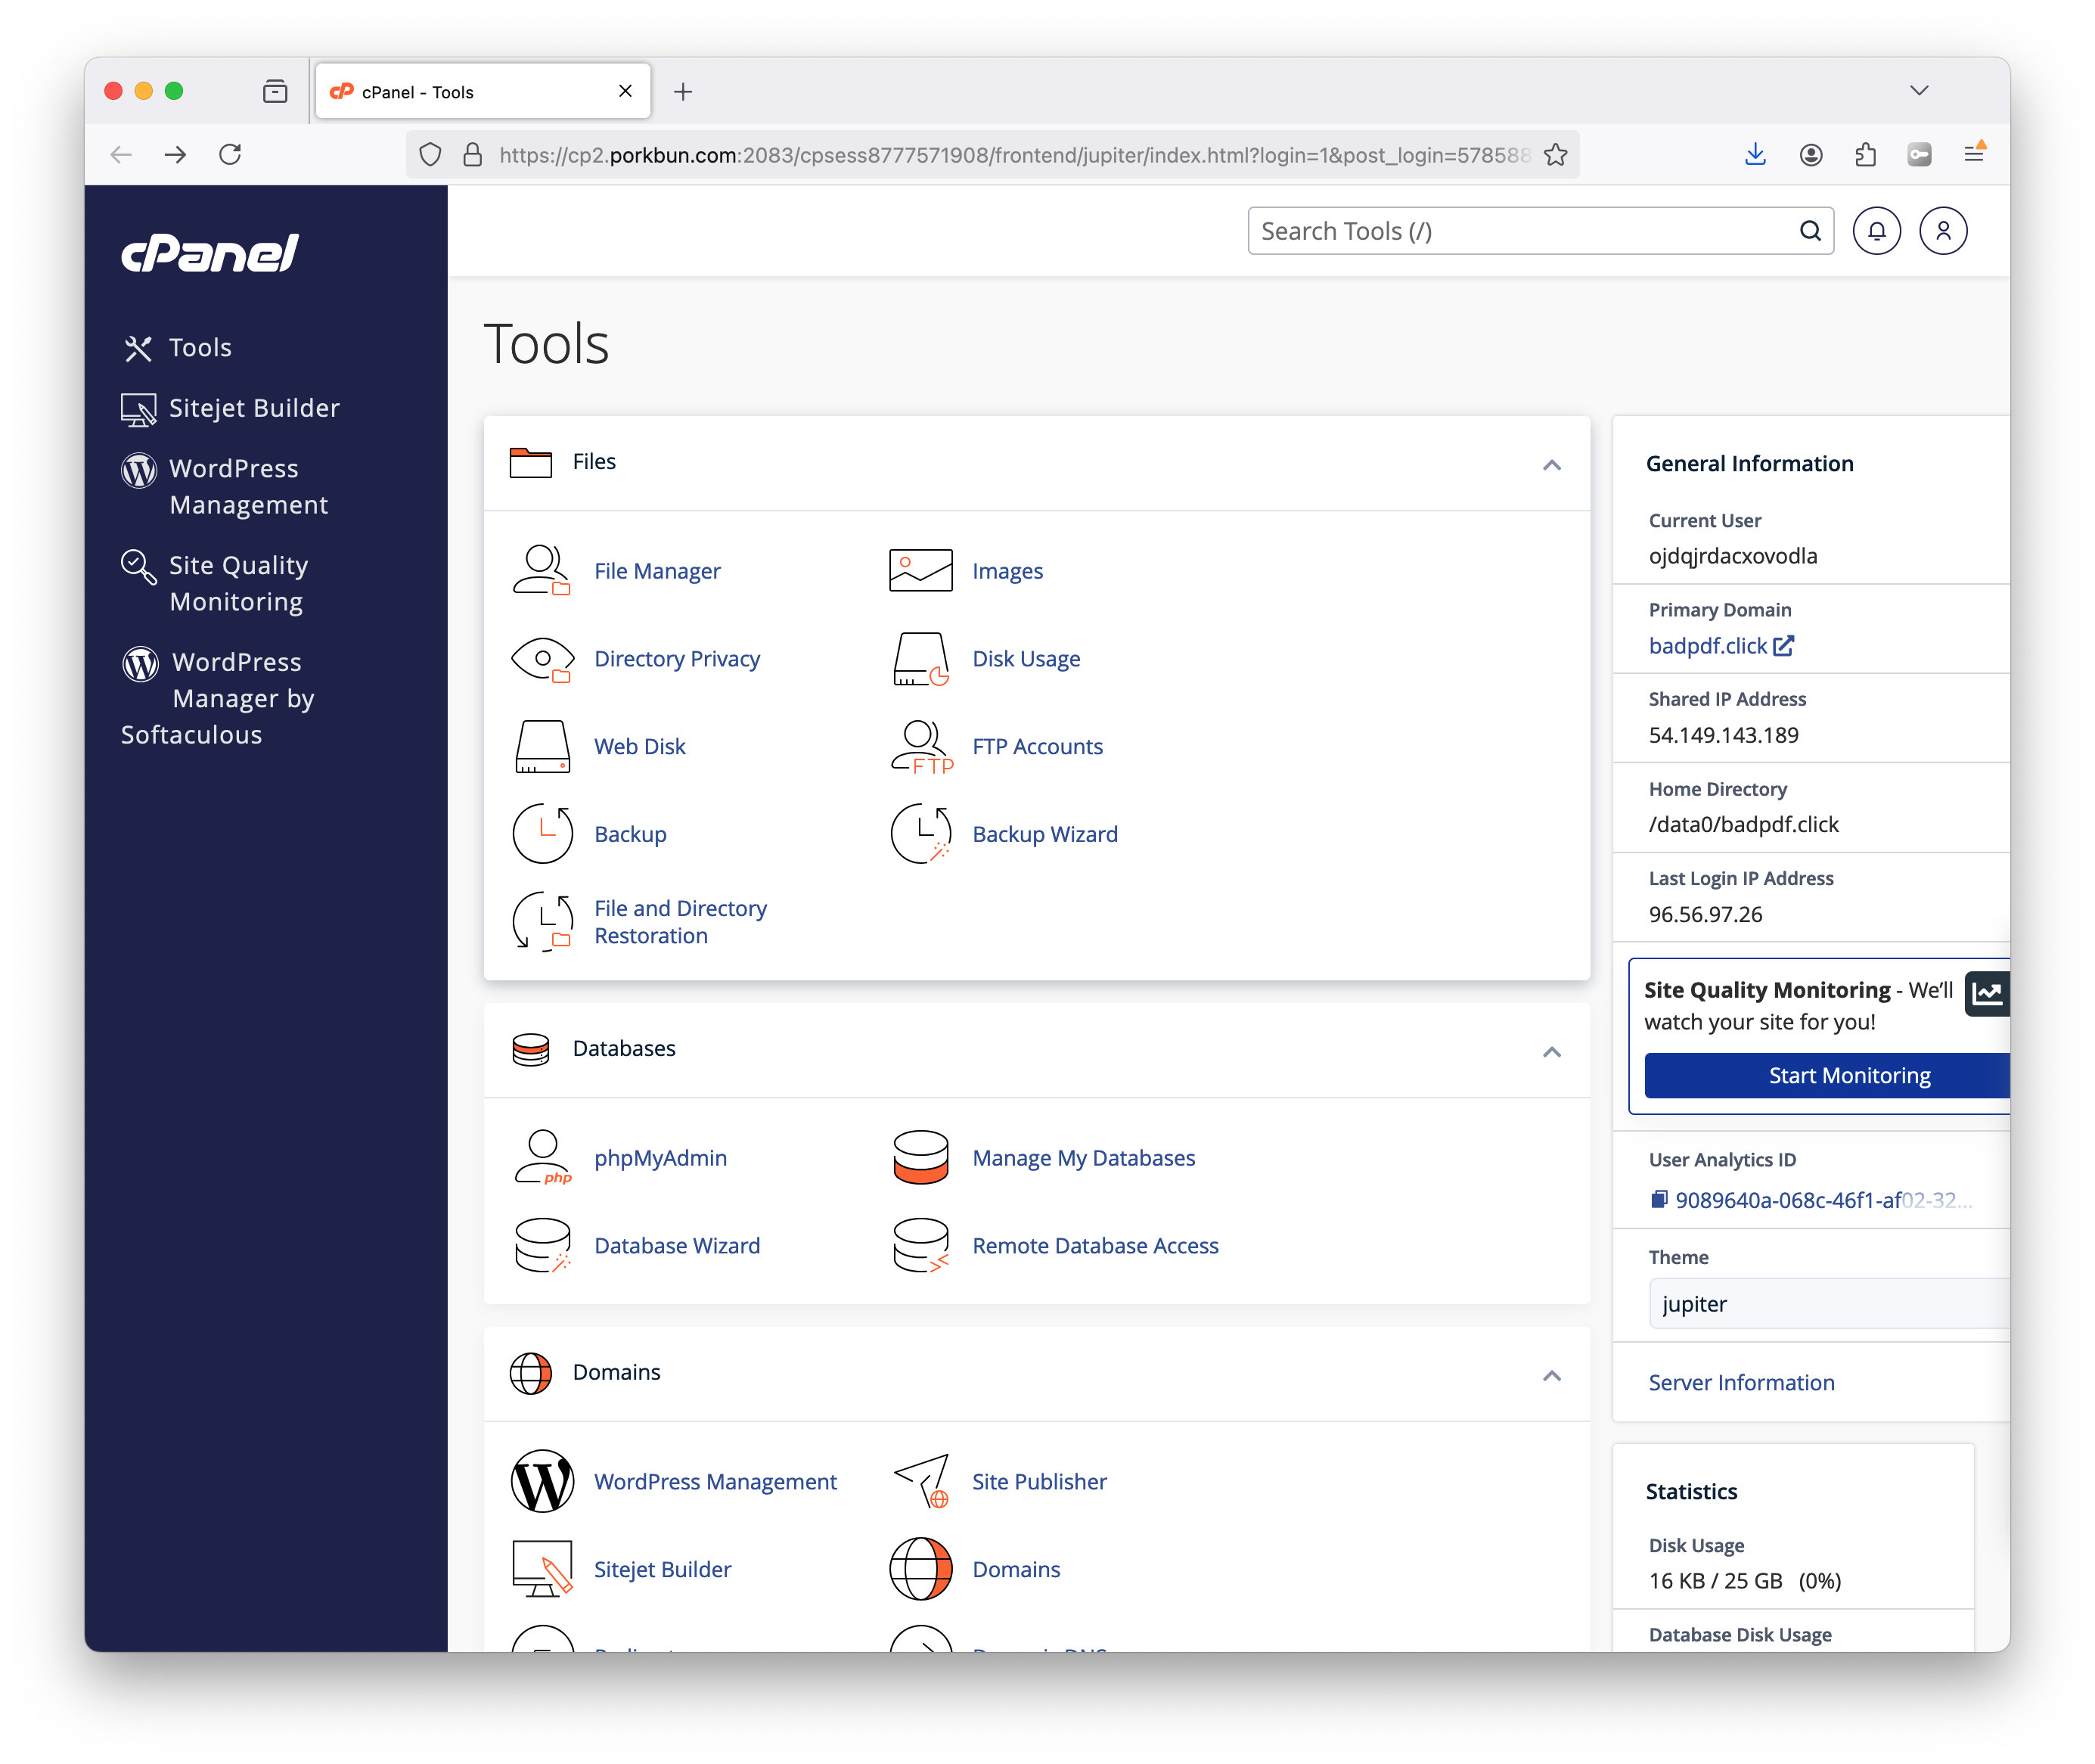2095x1764 pixels.
Task: Open the phpMyAdmin icon
Action: click(541, 1157)
